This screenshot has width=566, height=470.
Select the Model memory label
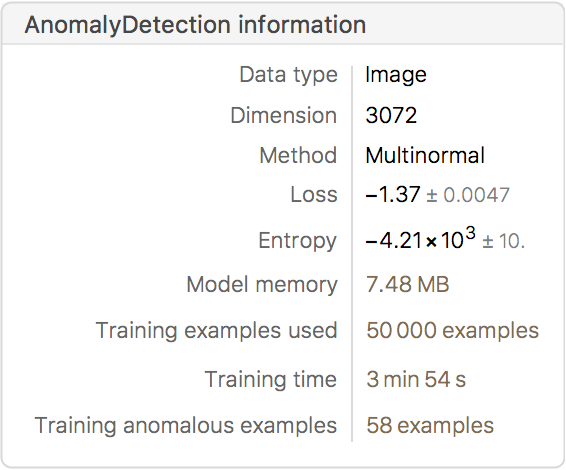point(262,285)
